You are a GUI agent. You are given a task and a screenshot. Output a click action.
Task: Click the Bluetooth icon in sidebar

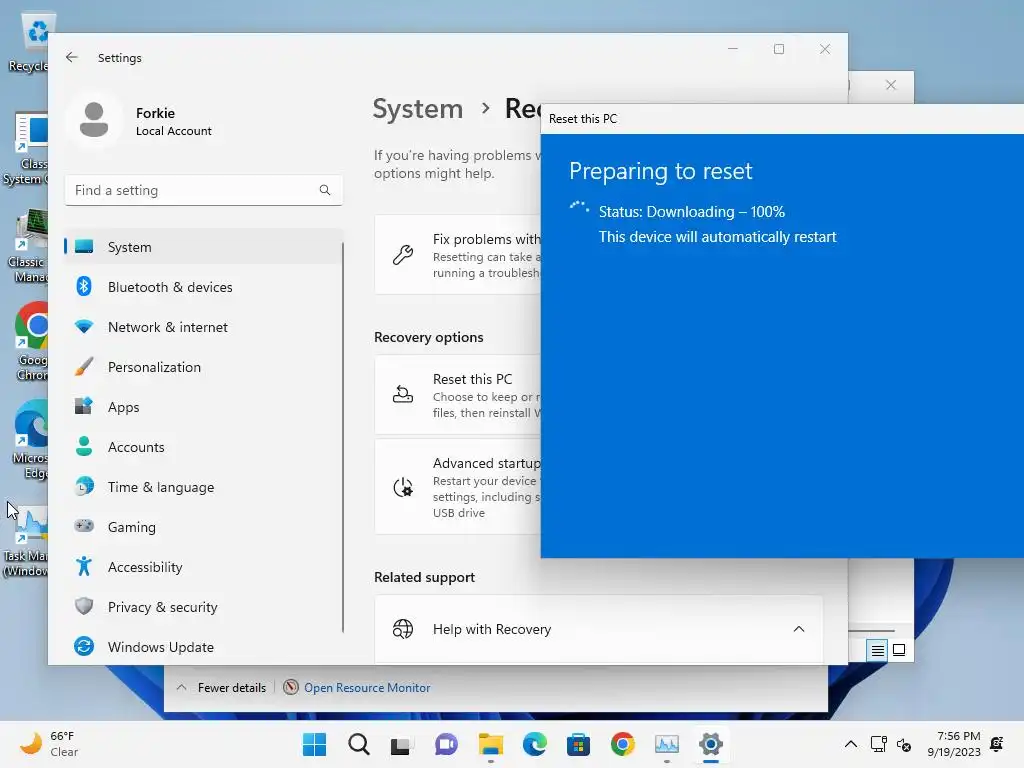pos(84,286)
